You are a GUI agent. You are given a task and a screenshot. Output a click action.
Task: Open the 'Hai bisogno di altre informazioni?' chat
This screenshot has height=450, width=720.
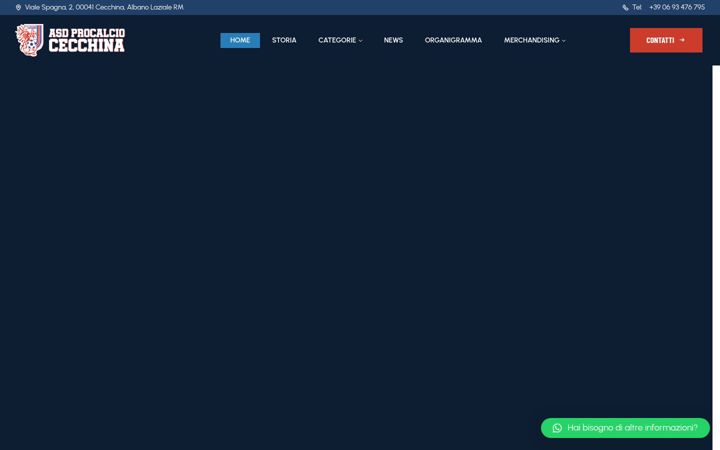point(625,428)
